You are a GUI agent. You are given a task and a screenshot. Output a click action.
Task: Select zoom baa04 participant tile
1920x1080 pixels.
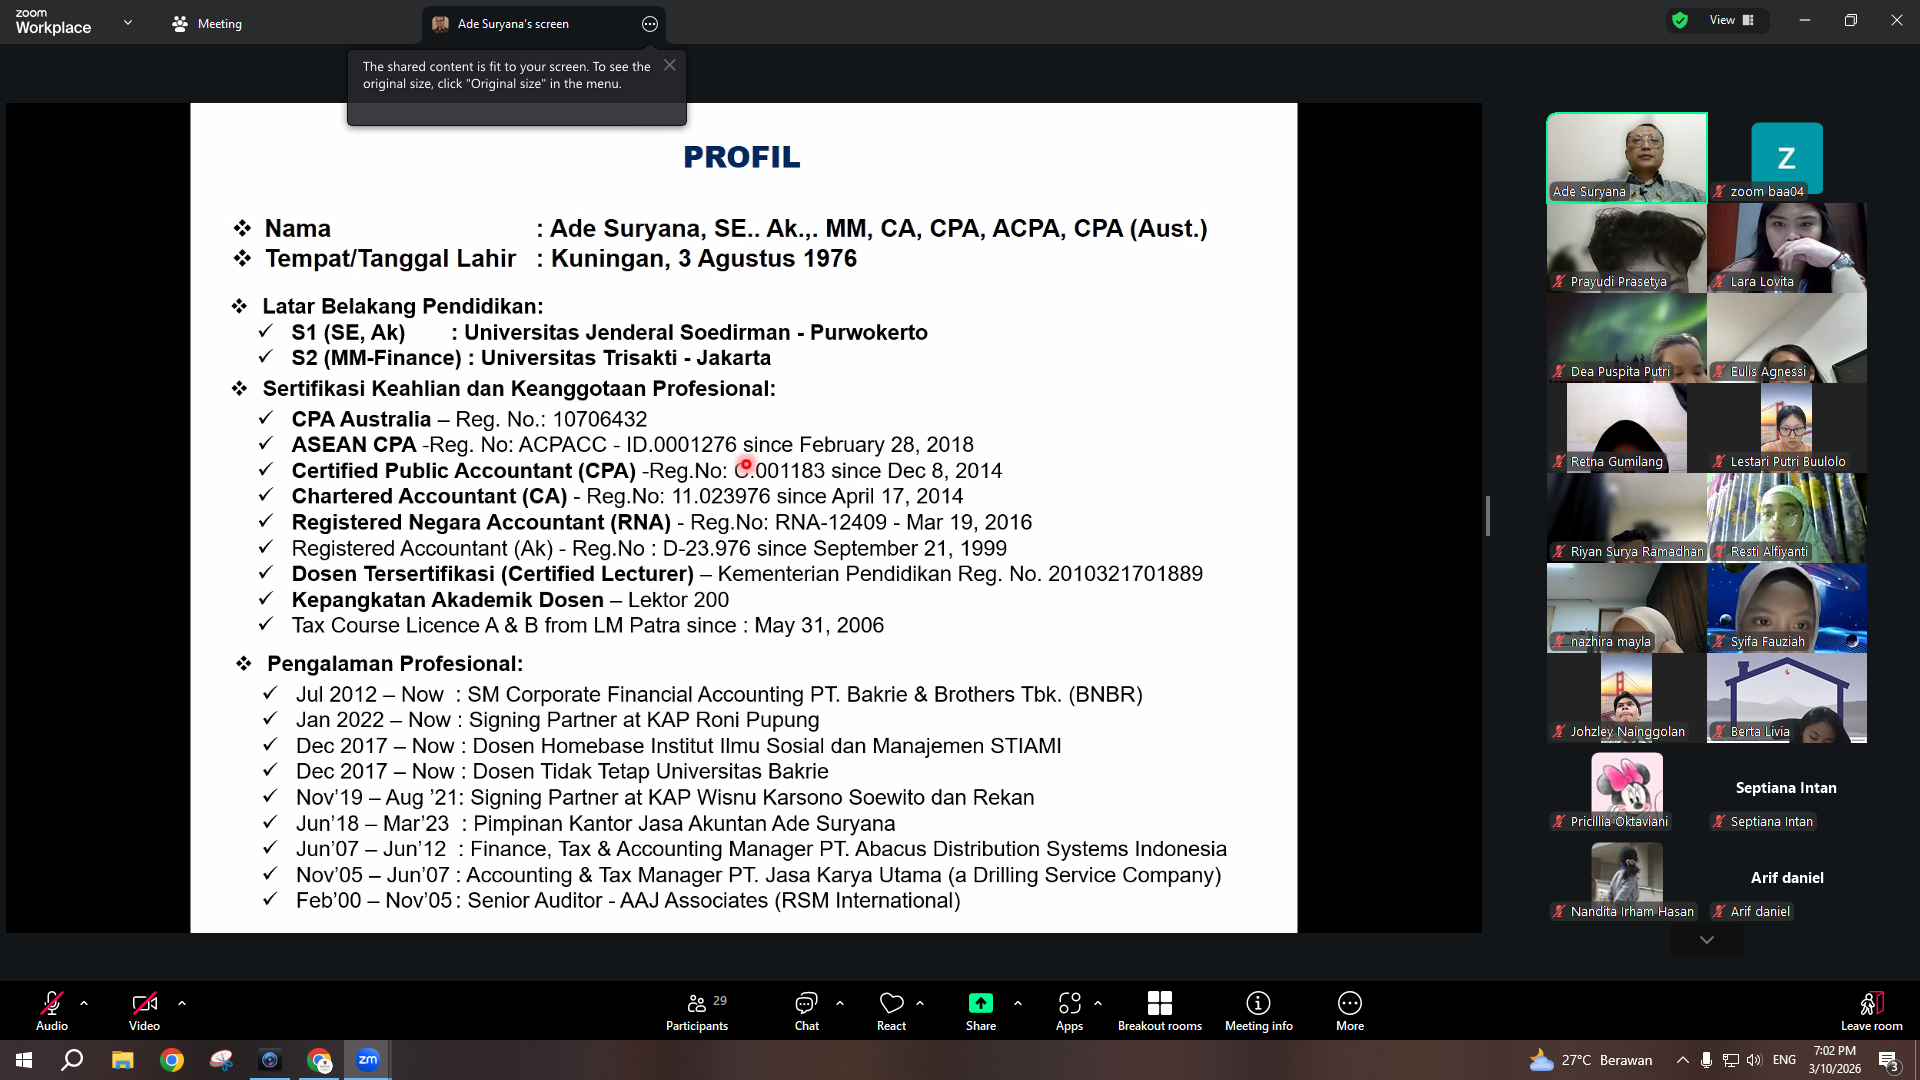pyautogui.click(x=1787, y=158)
